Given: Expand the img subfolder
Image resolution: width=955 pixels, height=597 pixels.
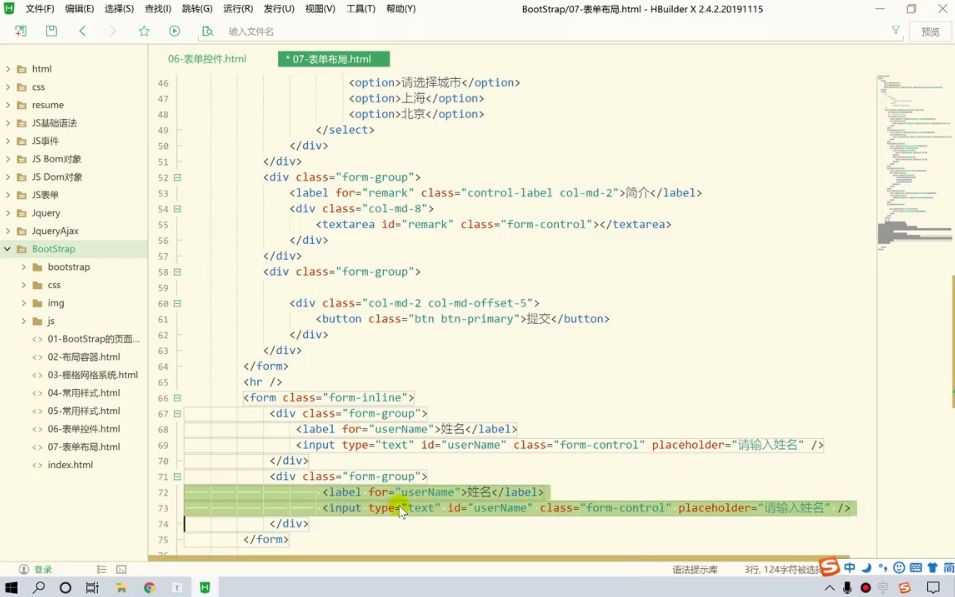Looking at the screenshot, I should click(x=24, y=303).
